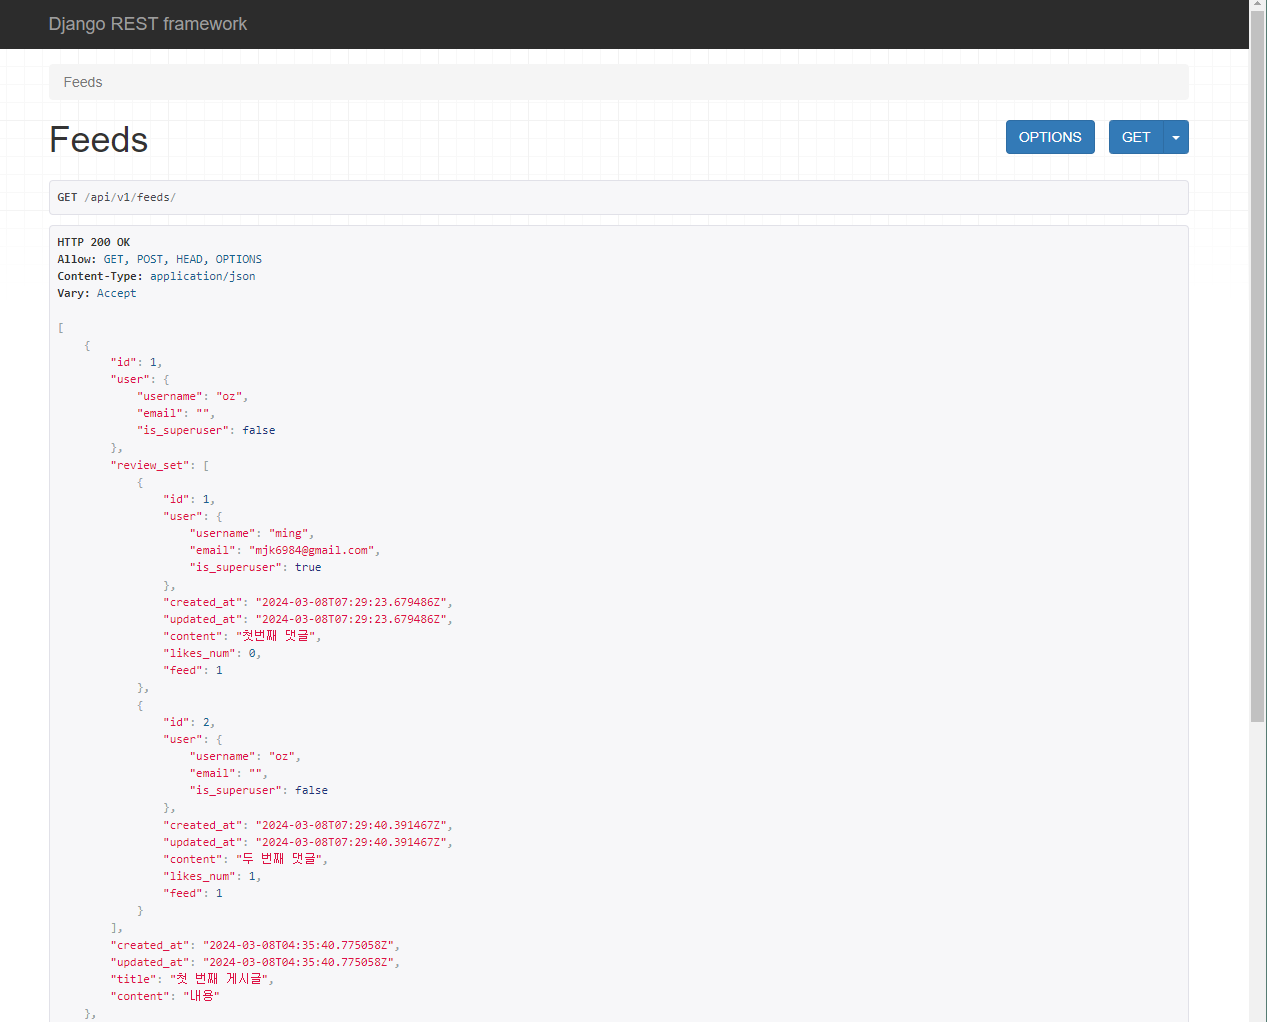Open the Django REST framework navbar link

[147, 23]
